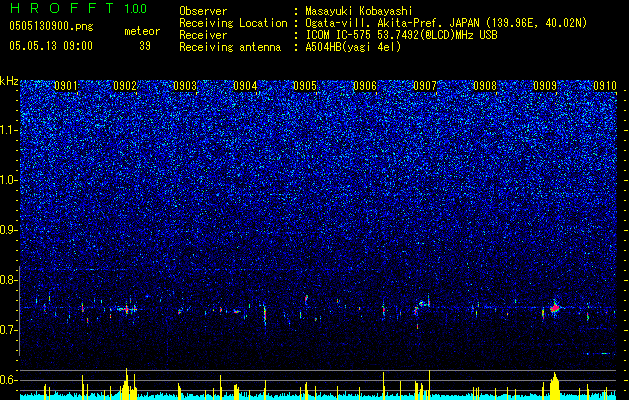Click the 0.8 kHz axis tick label
629x400 pixels.
click(9, 280)
